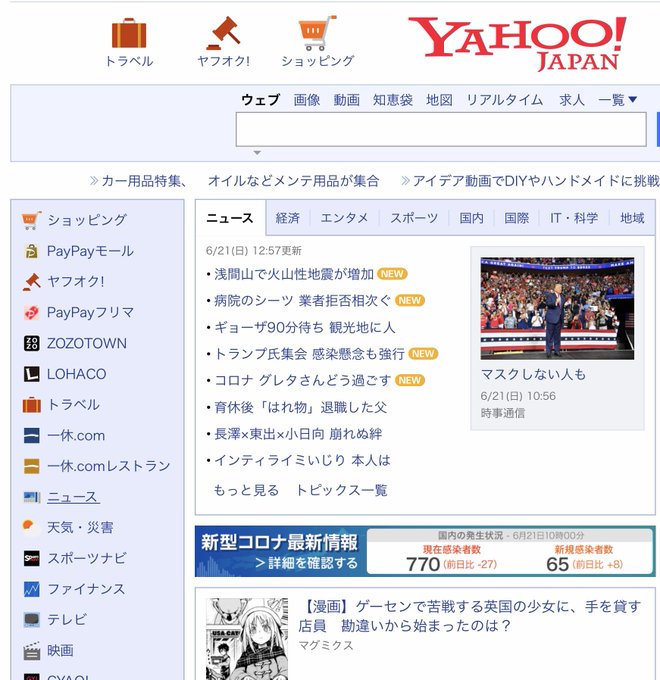Open アイデア動画でDIY promo link
The width and height of the screenshot is (660, 680).
click(530, 181)
